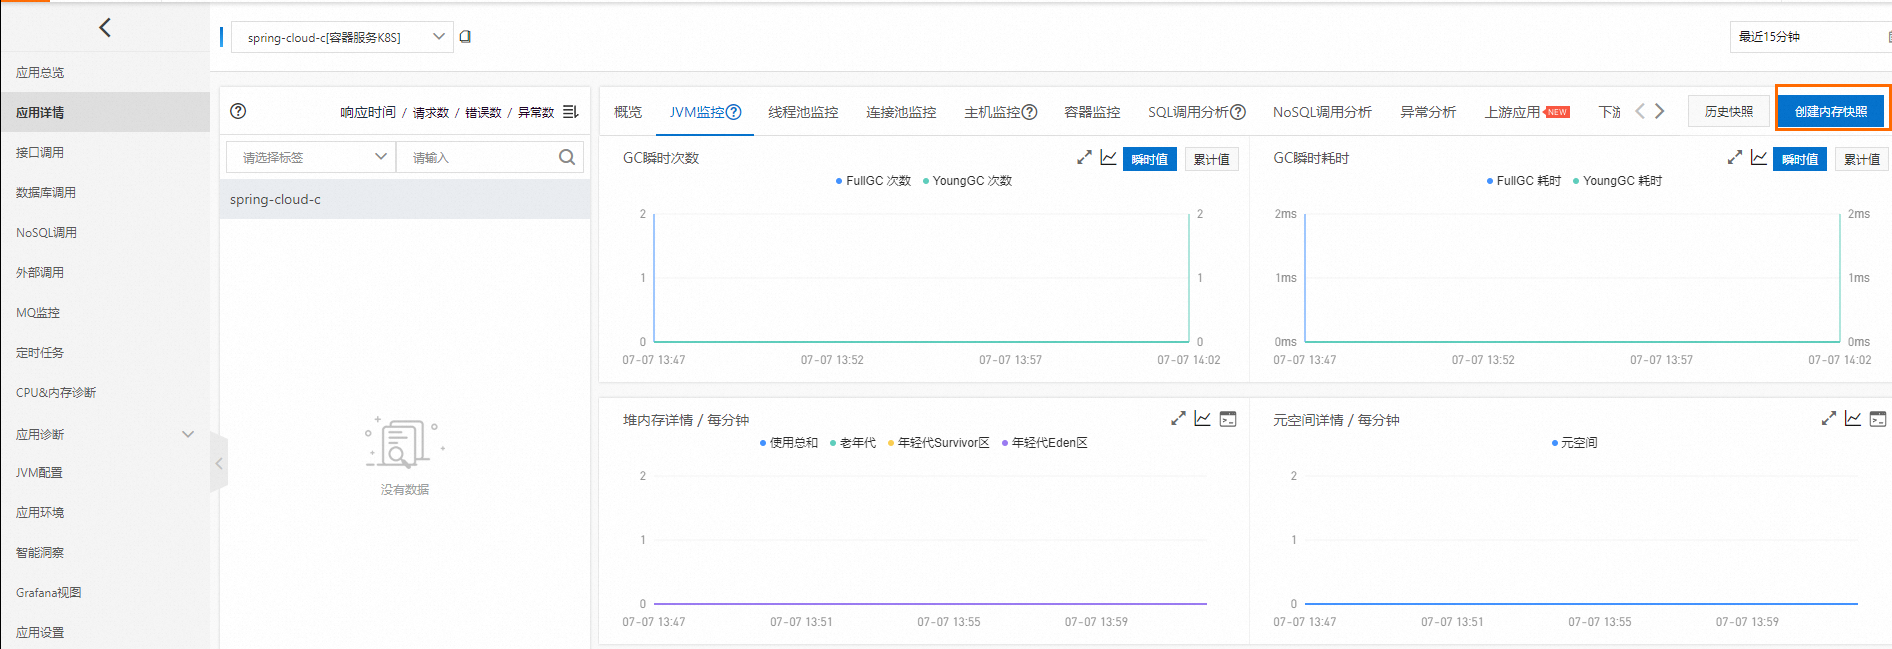Expand the GC瞬时耗时 chart to fullscreen
Viewport: 1892px width, 649px height.
click(x=1735, y=158)
